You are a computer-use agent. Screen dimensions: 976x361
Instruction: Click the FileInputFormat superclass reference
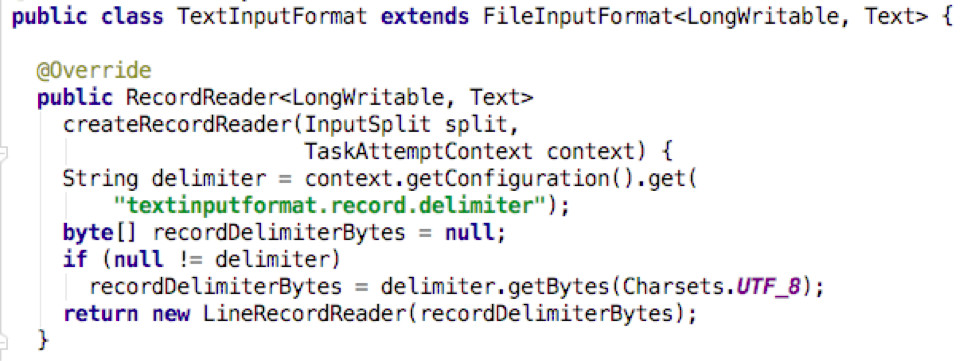click(x=578, y=16)
